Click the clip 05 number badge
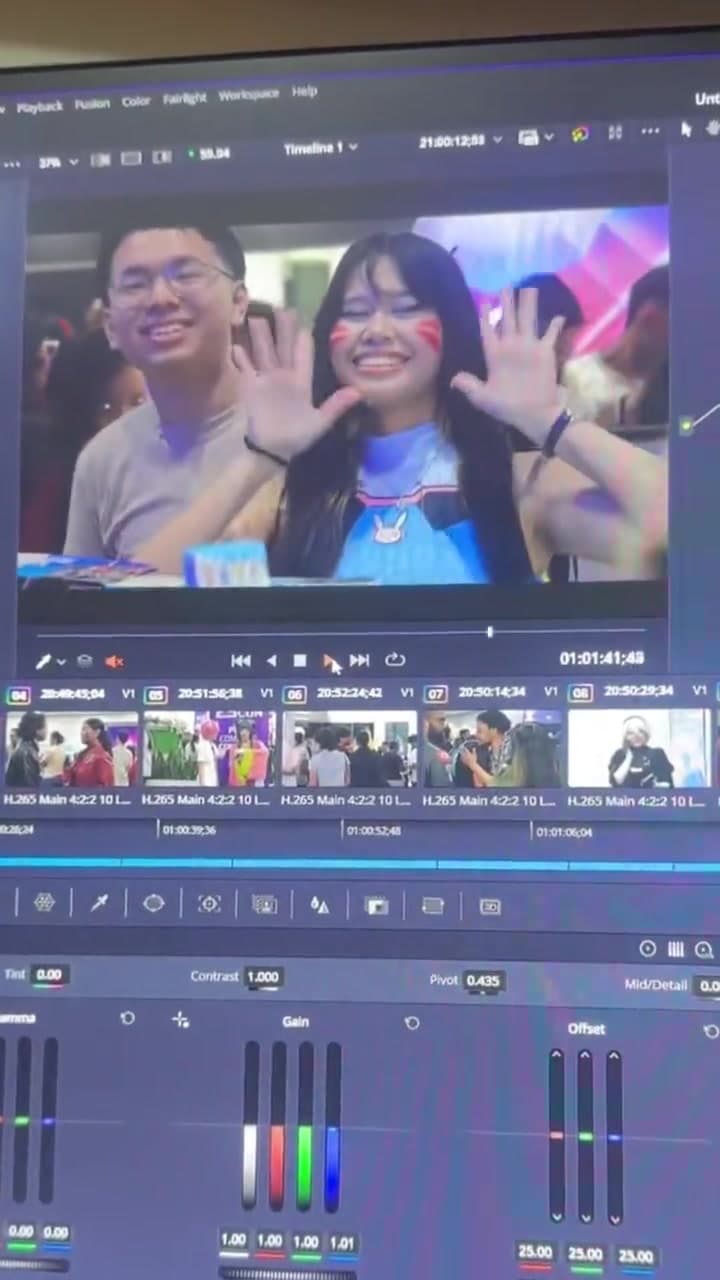720x1280 pixels. [155, 694]
